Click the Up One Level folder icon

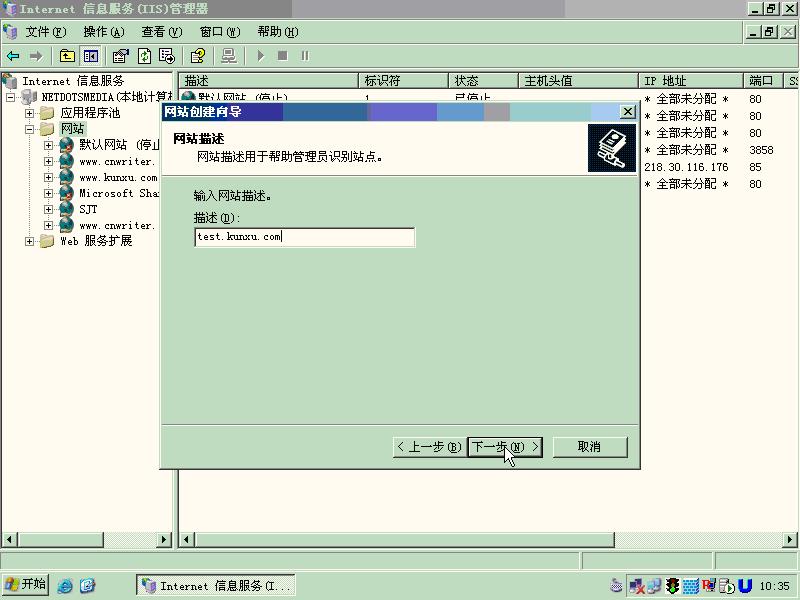pos(67,56)
